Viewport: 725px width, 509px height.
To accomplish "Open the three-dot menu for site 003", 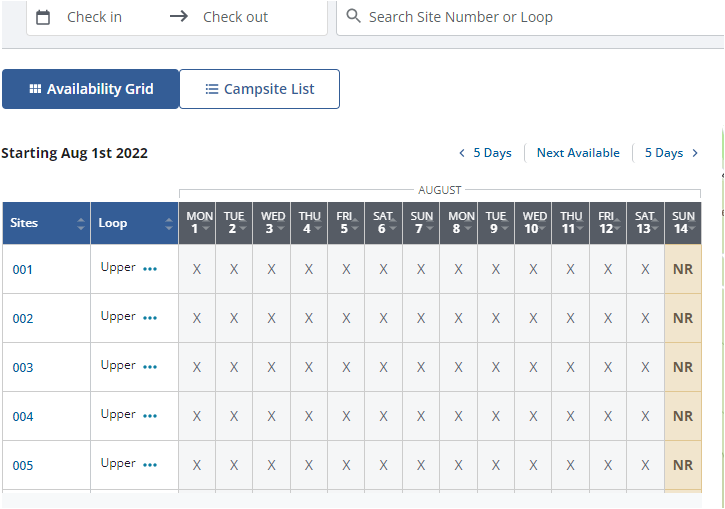I will pos(150,367).
